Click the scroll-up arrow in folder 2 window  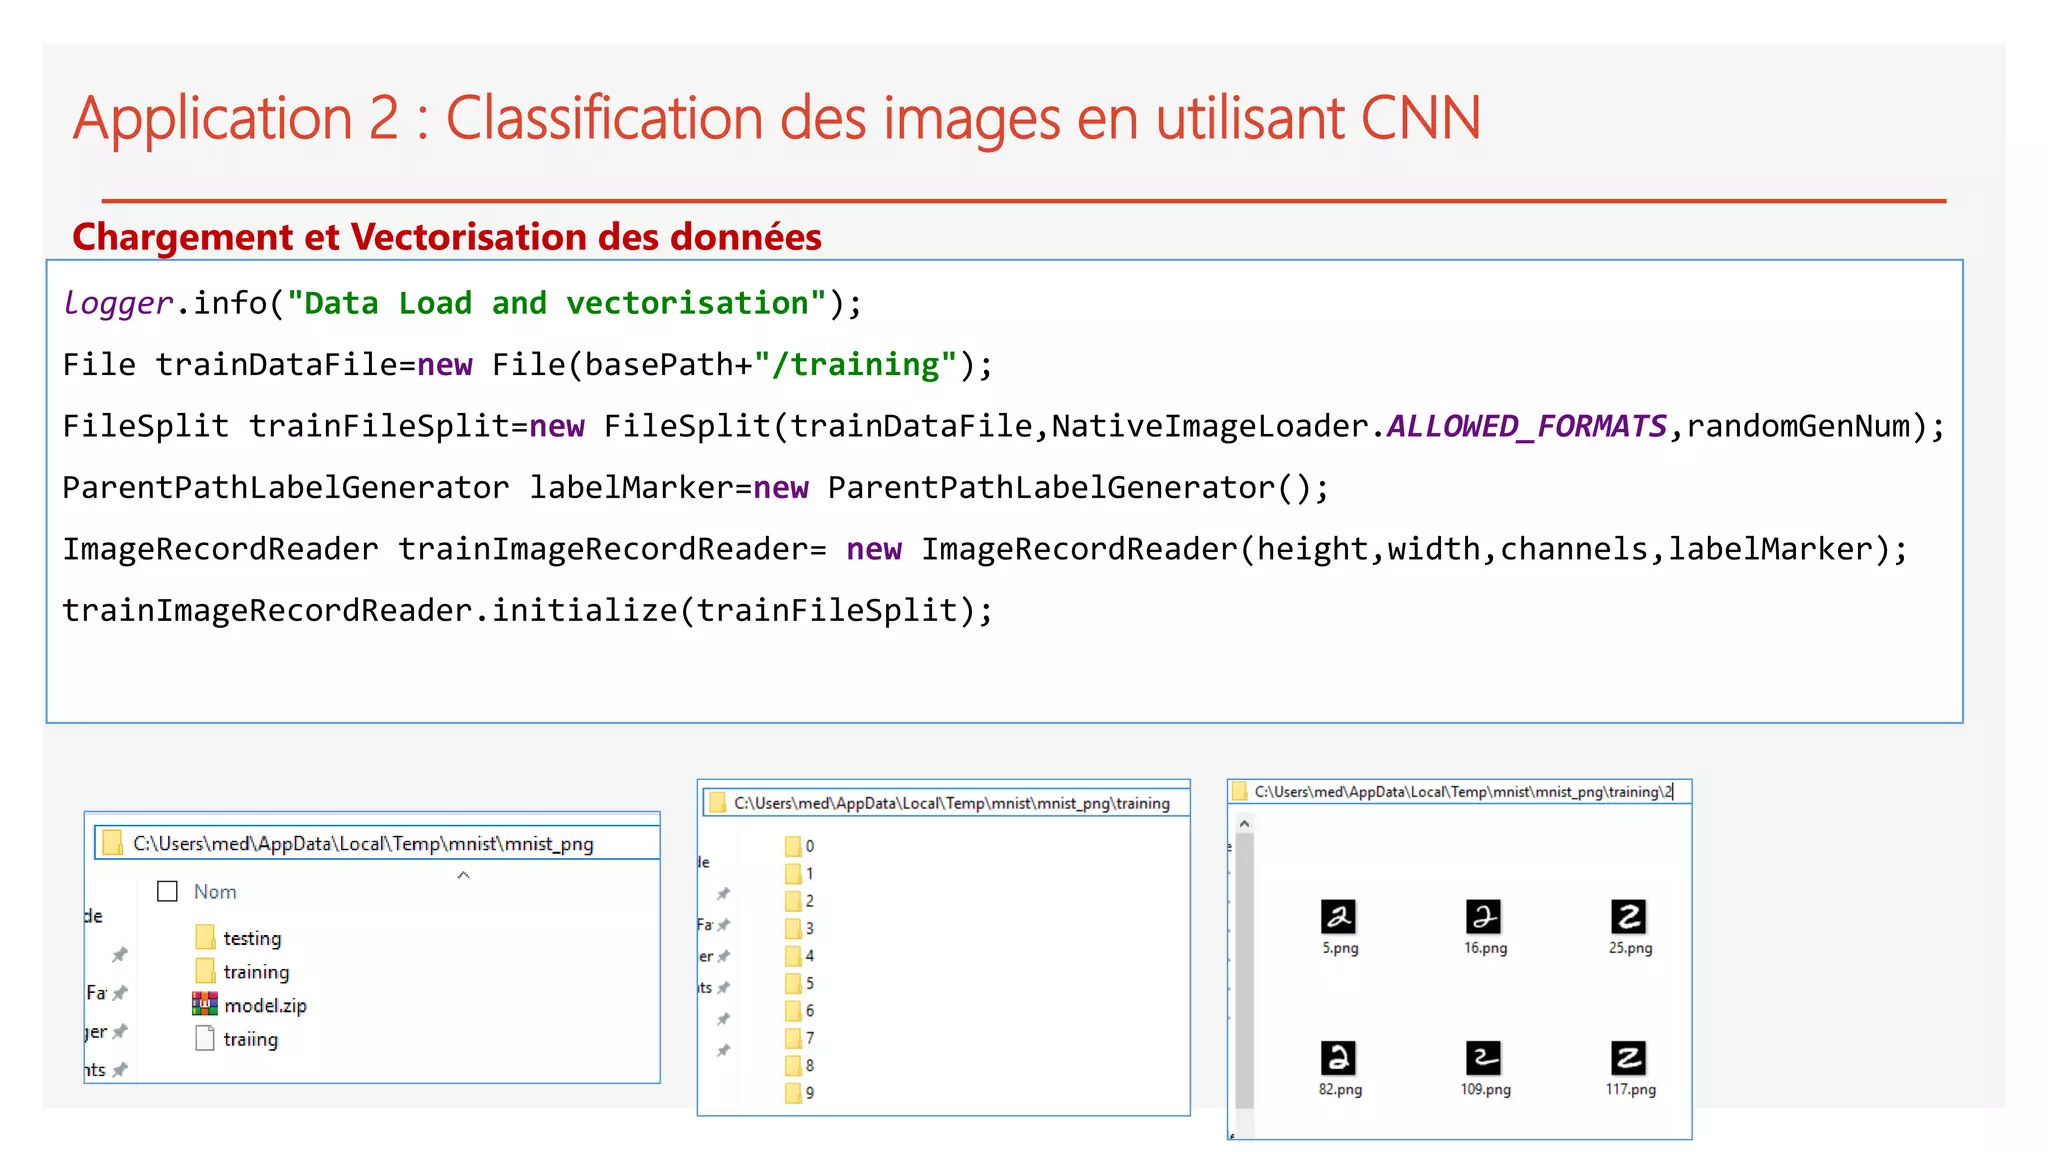click(x=1245, y=824)
